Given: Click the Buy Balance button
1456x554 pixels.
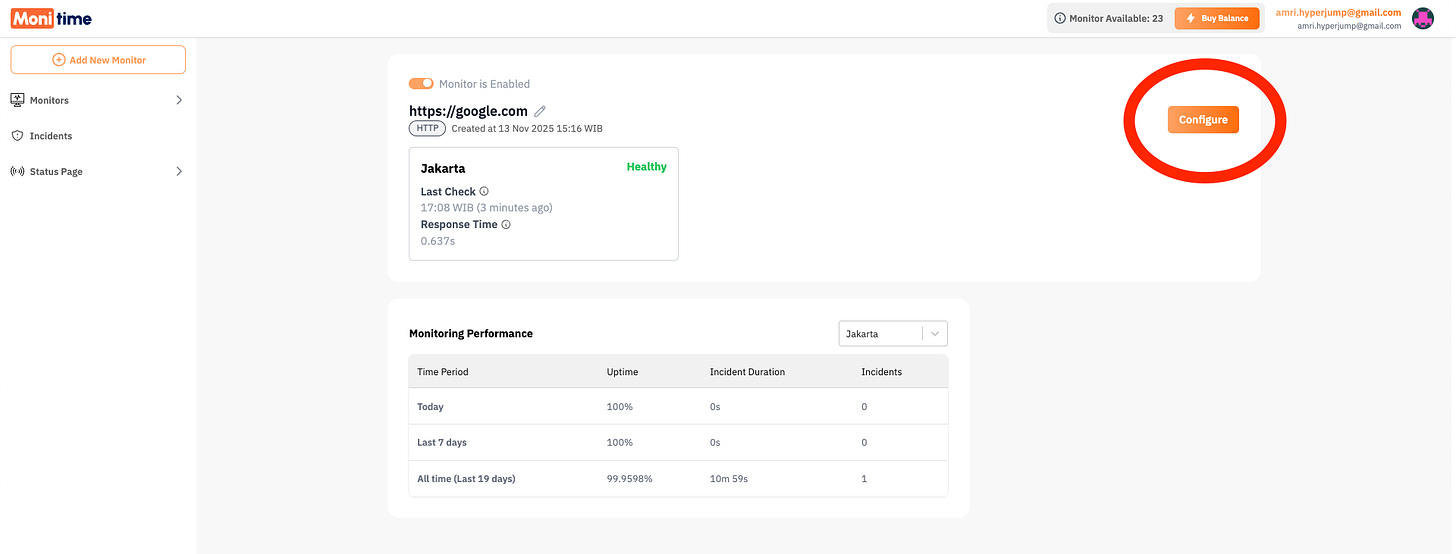Looking at the screenshot, I should point(1217,18).
